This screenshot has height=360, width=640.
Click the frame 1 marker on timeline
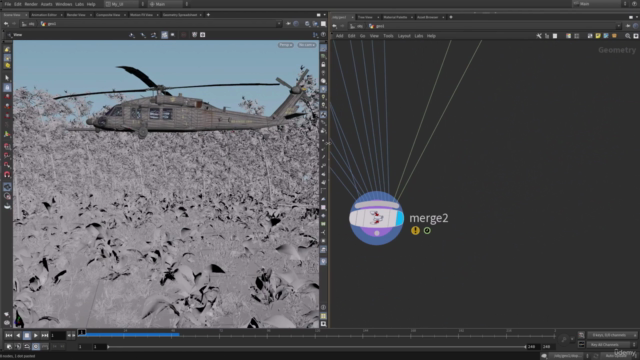tap(82, 332)
